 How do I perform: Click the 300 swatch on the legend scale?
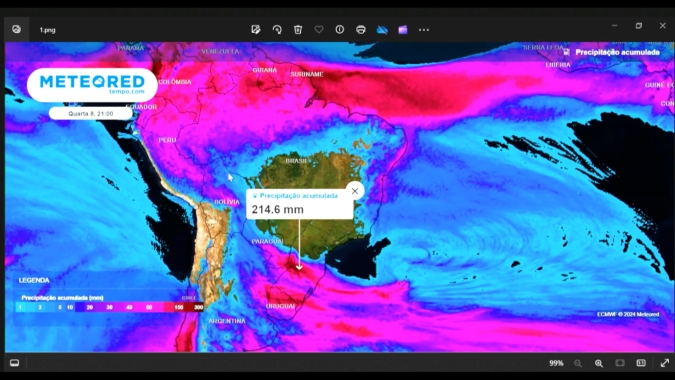tap(198, 307)
